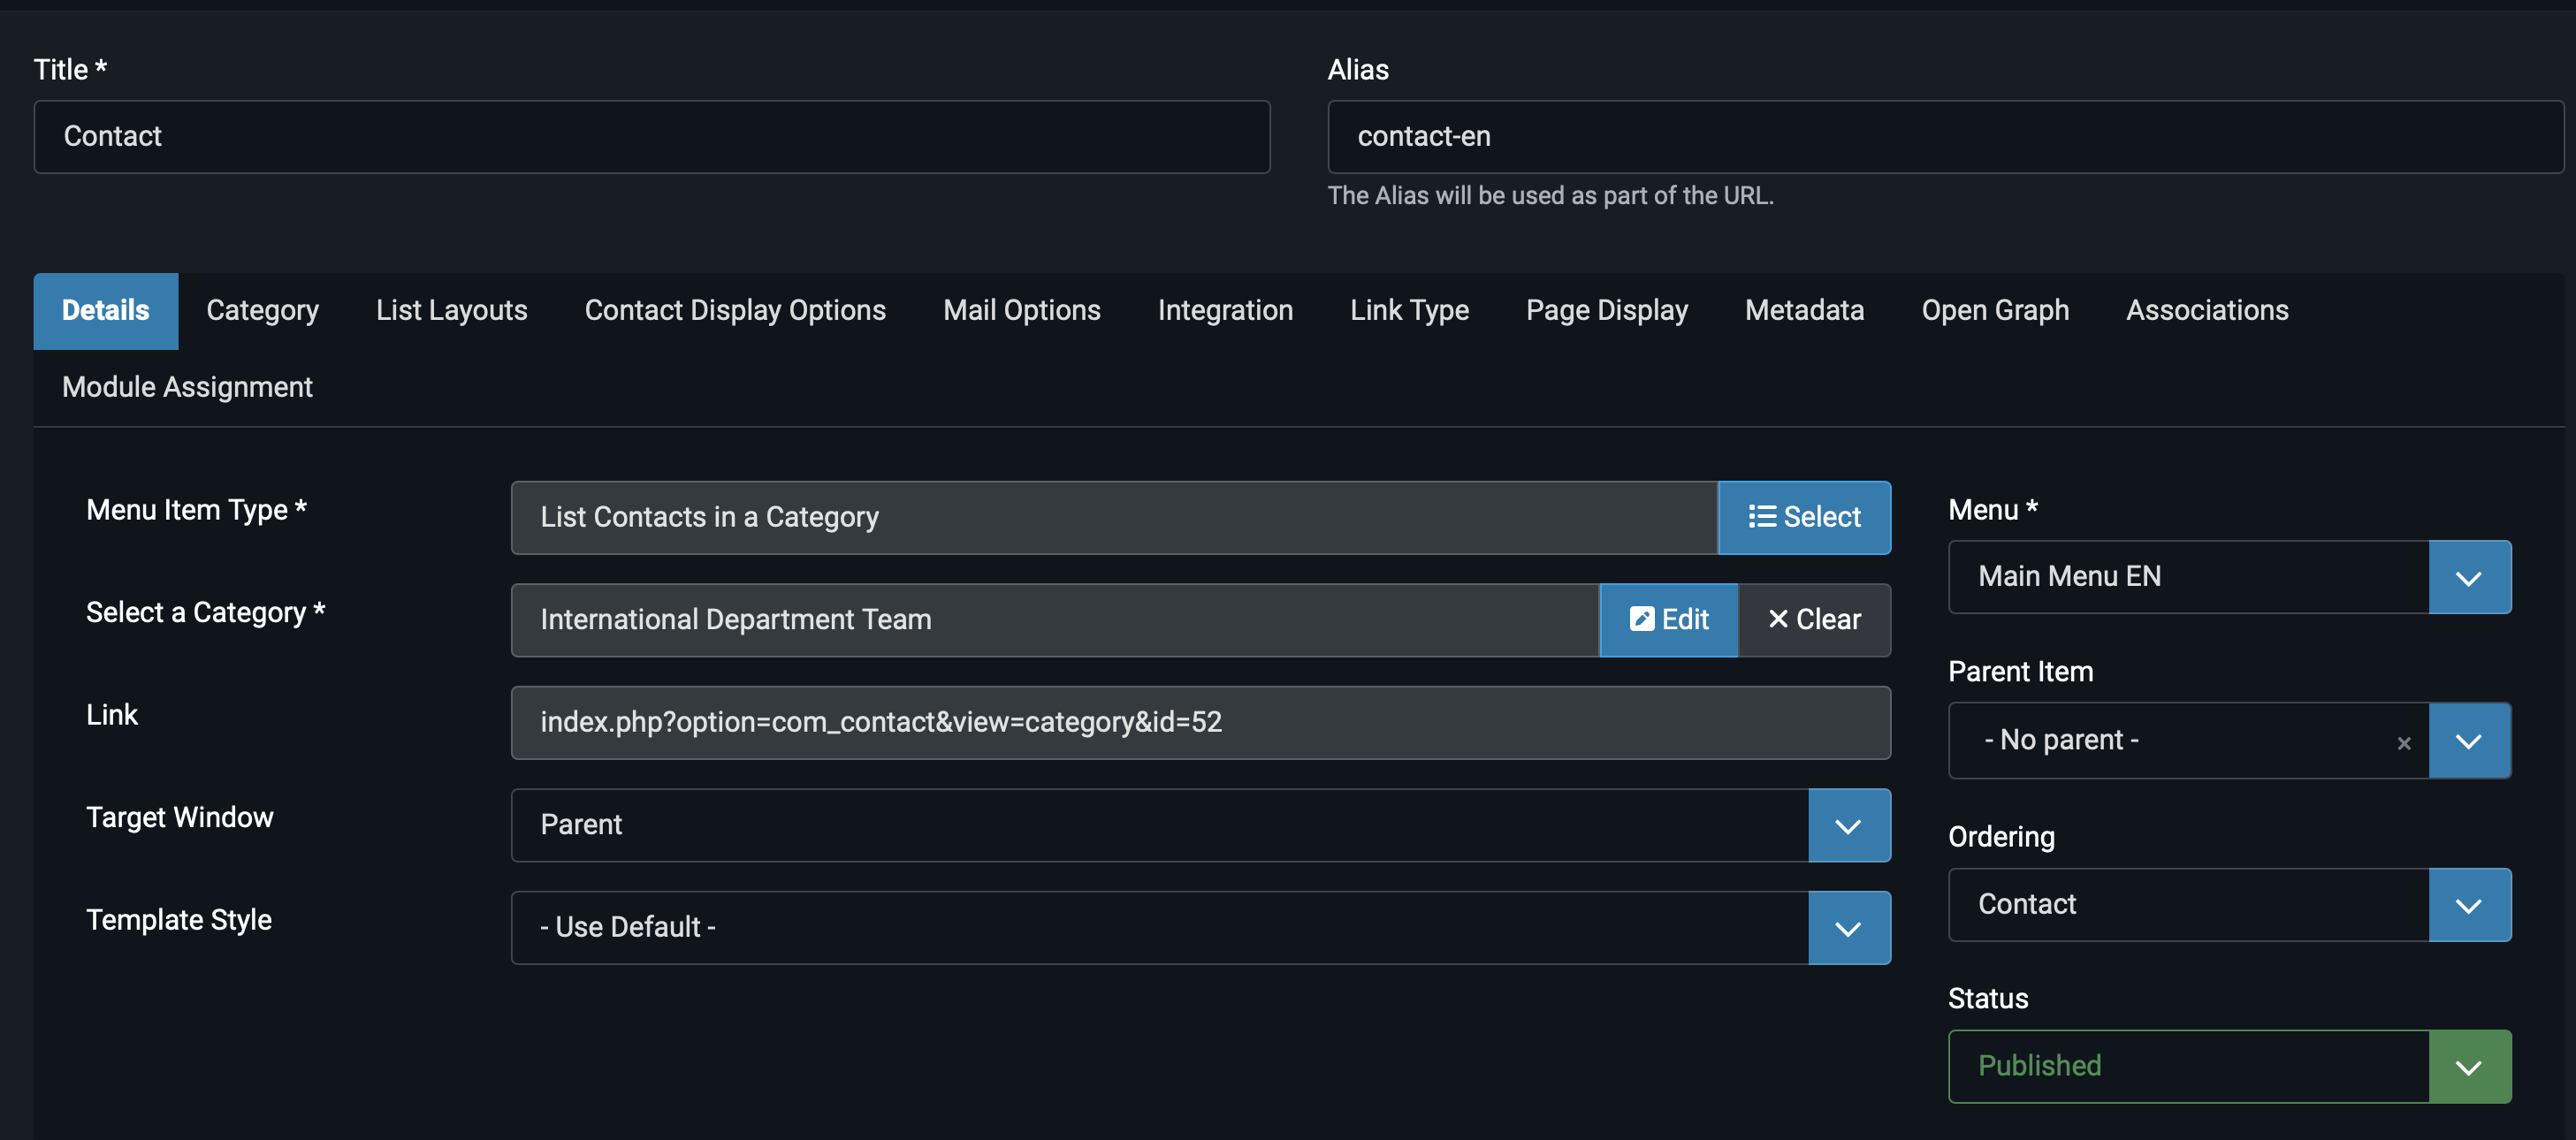2576x1140 pixels.
Task: Click the Title input field
Action: [x=651, y=137]
